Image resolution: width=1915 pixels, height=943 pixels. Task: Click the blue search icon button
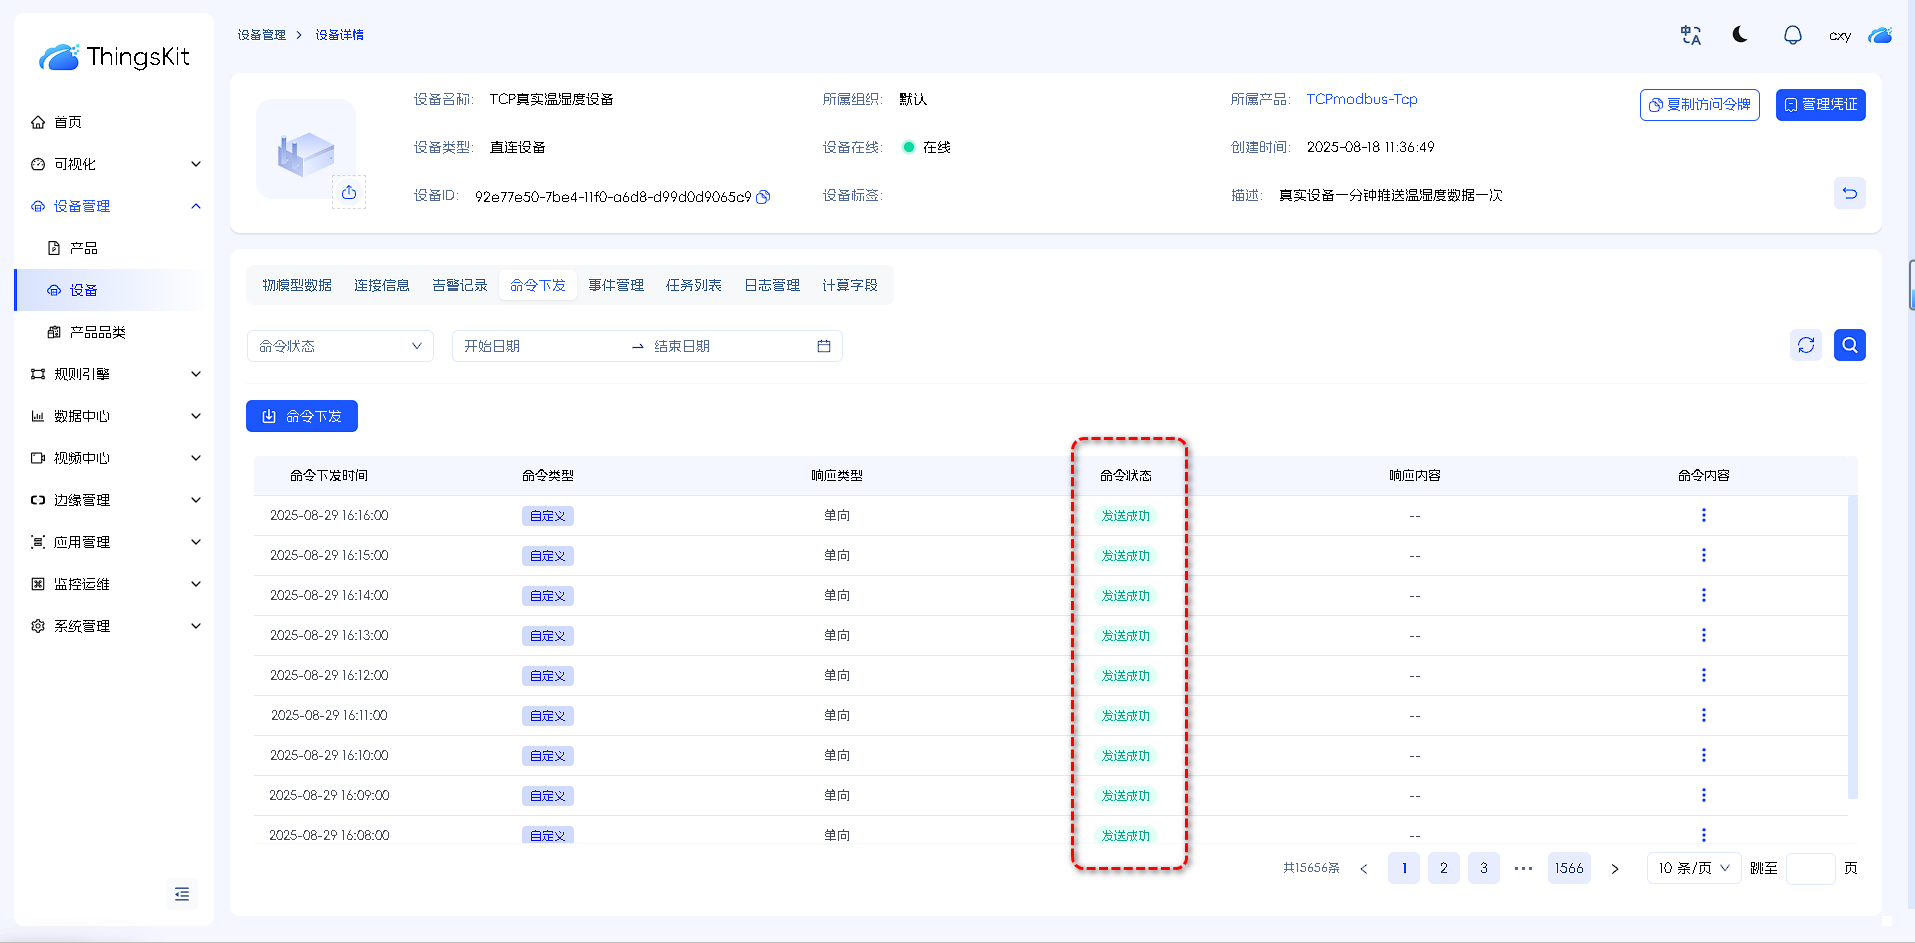point(1849,345)
